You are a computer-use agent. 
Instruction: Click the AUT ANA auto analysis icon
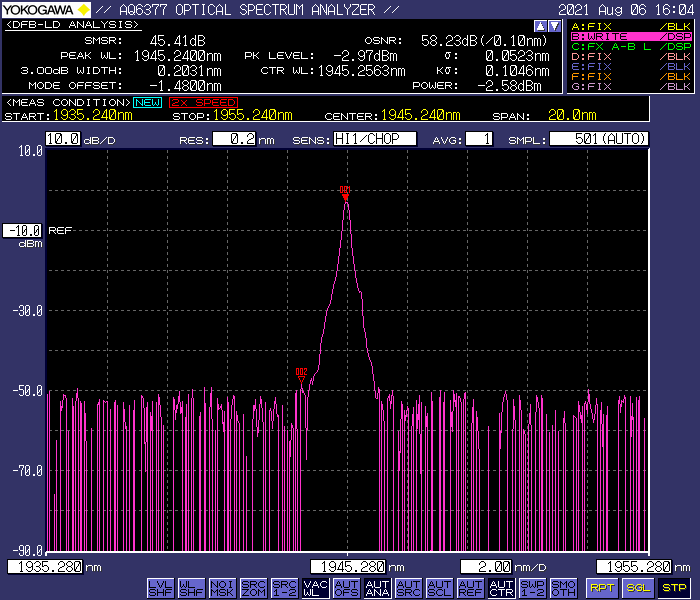(x=377, y=588)
